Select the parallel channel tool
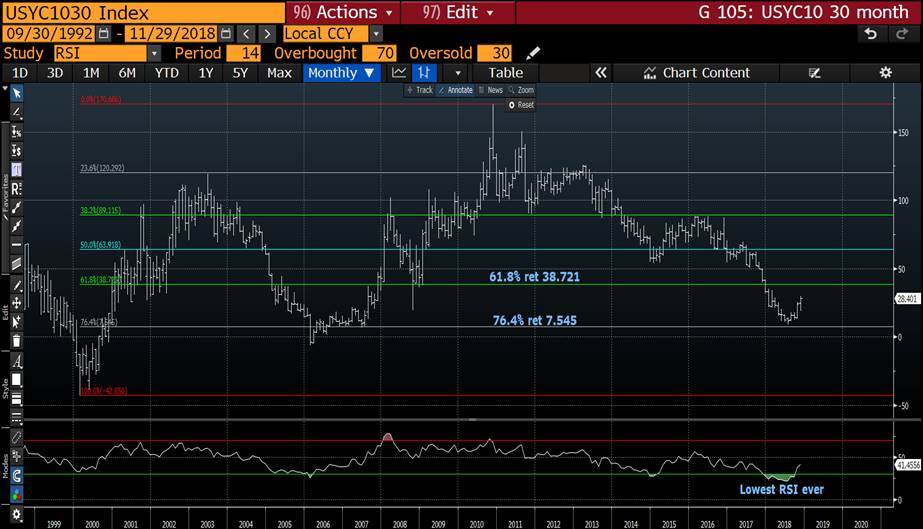This screenshot has width=923, height=529. click(x=16, y=264)
